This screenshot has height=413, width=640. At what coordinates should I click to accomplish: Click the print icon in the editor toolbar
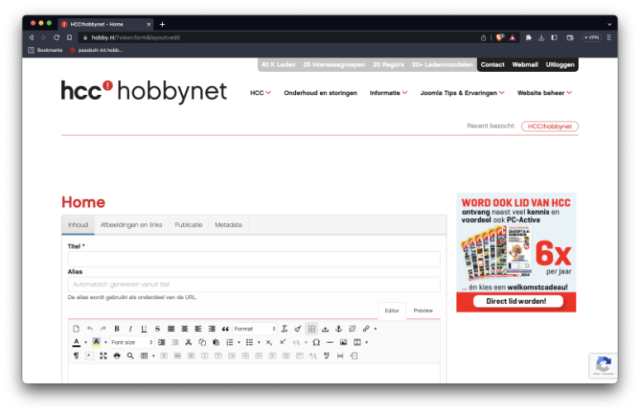(117, 355)
